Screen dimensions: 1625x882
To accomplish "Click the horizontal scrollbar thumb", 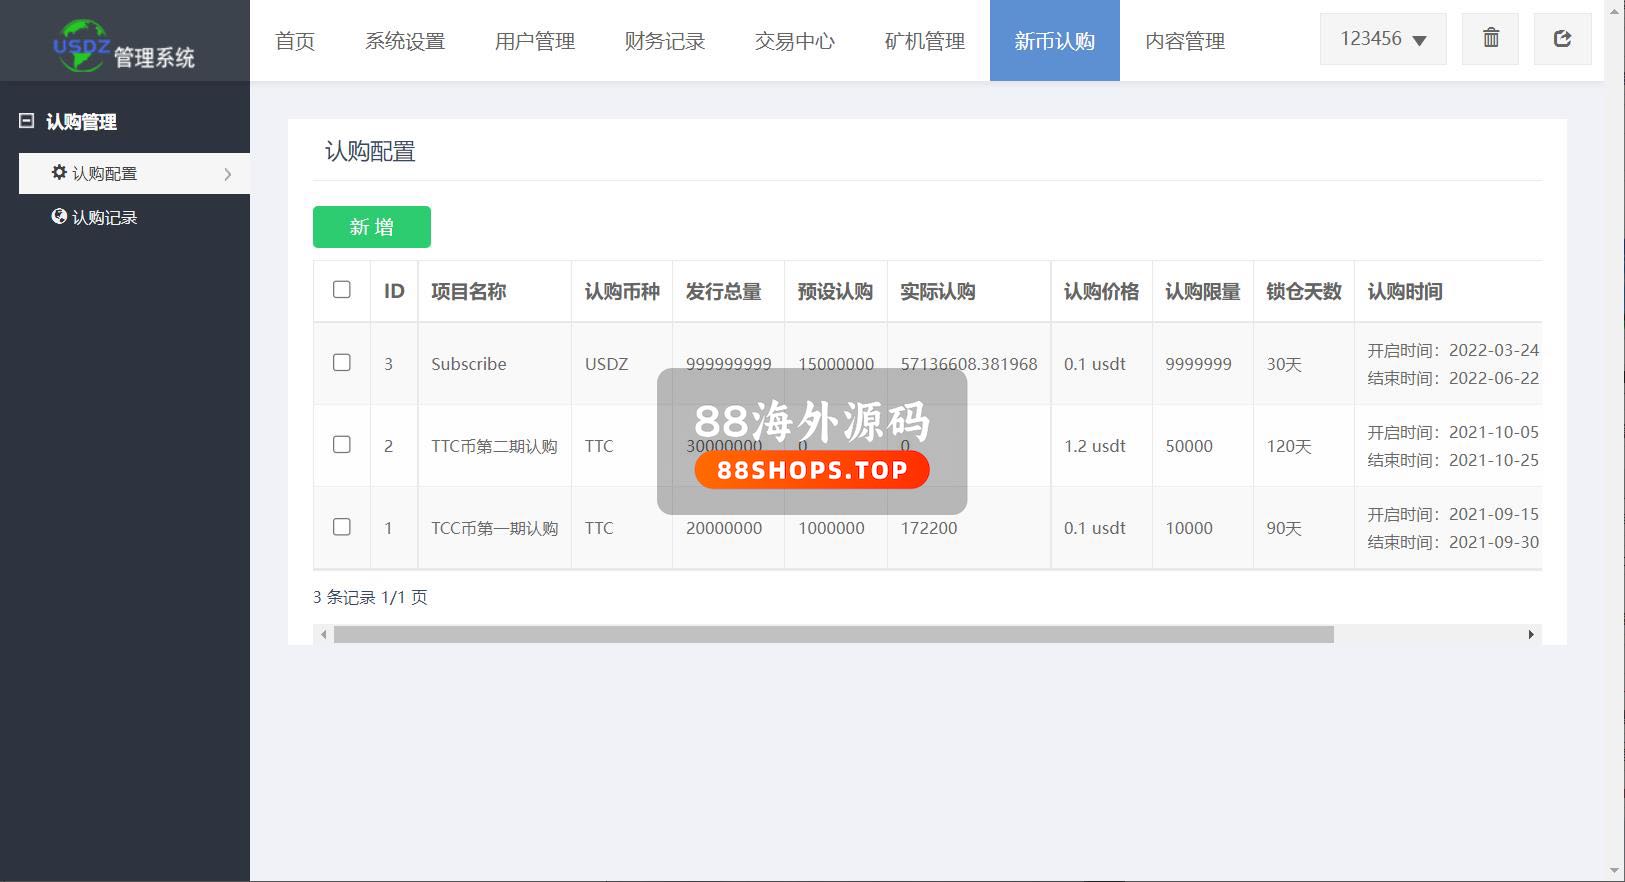I will 833,635.
